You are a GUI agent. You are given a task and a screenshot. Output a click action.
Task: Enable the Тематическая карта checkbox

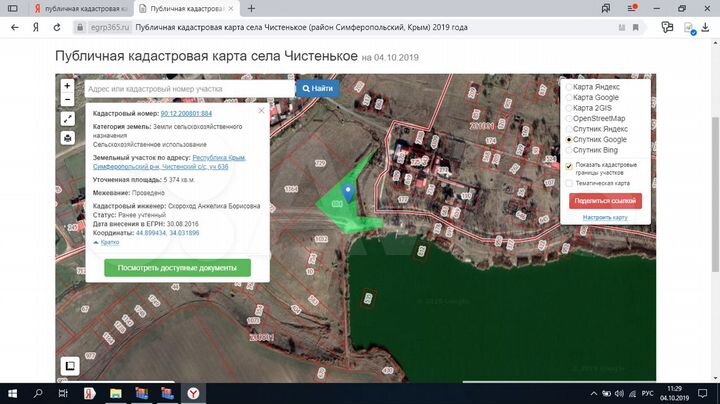569,183
